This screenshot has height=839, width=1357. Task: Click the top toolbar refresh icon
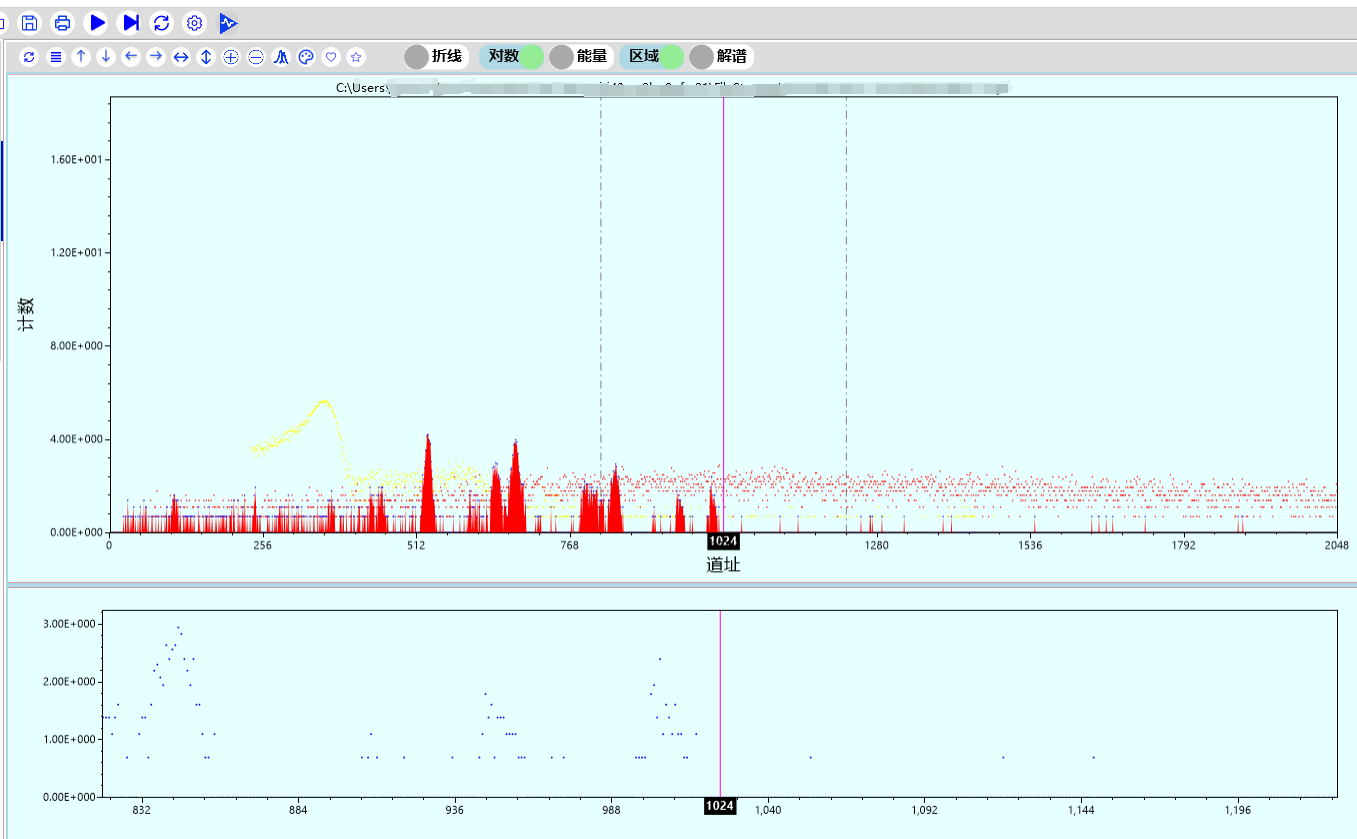[x=162, y=22]
